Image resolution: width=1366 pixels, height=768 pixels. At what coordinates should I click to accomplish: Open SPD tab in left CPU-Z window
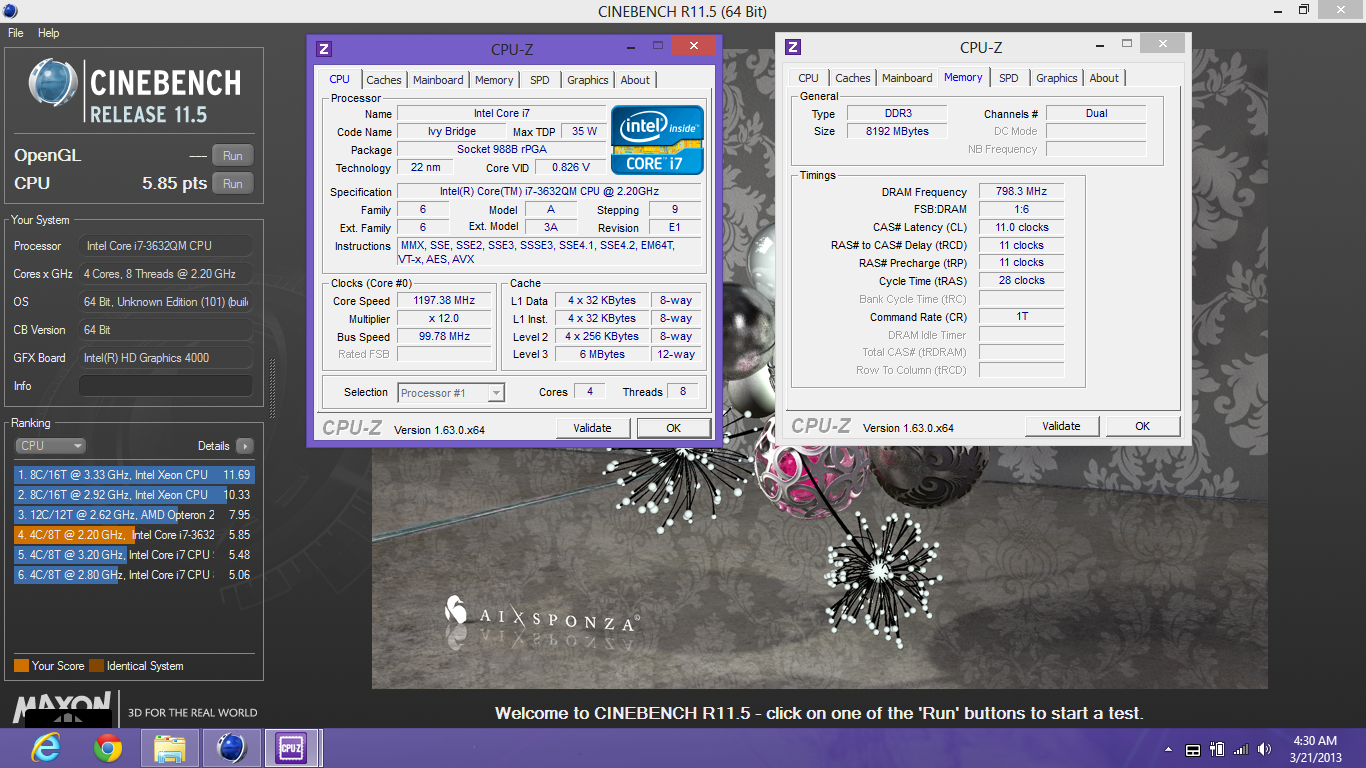[x=540, y=80]
